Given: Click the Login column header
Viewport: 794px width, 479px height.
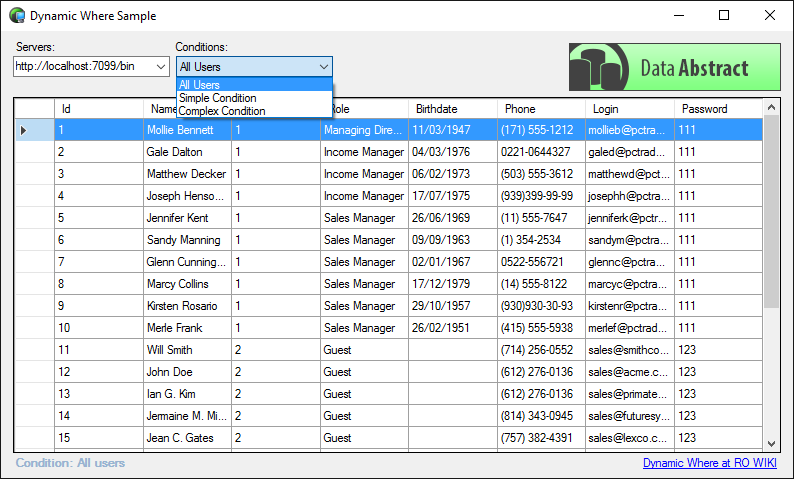Looking at the screenshot, I should click(x=628, y=109).
